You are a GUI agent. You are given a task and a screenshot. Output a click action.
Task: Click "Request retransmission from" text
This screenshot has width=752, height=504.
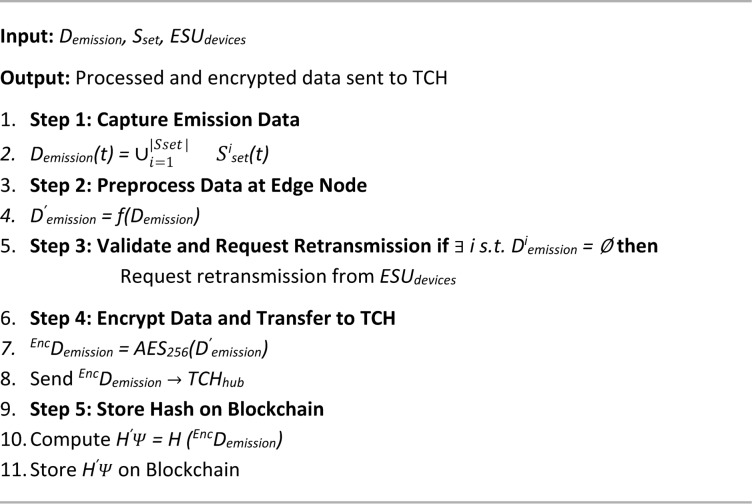click(247, 276)
